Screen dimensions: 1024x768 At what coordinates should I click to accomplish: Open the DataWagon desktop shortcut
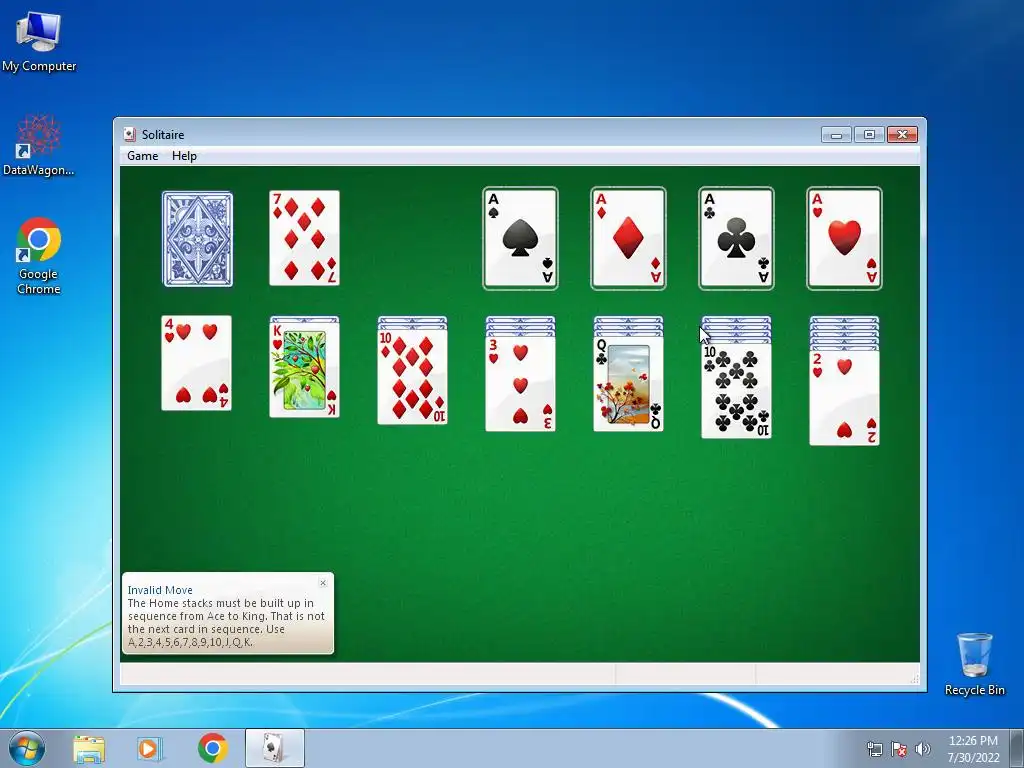(39, 145)
